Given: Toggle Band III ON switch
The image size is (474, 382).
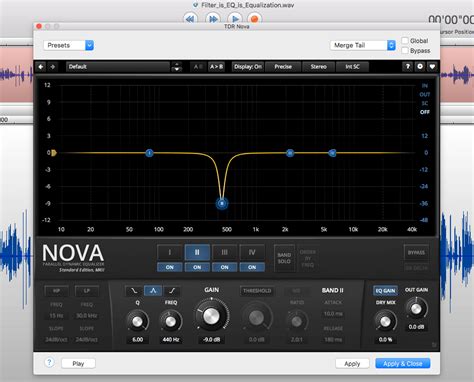Looking at the screenshot, I should point(225,267).
